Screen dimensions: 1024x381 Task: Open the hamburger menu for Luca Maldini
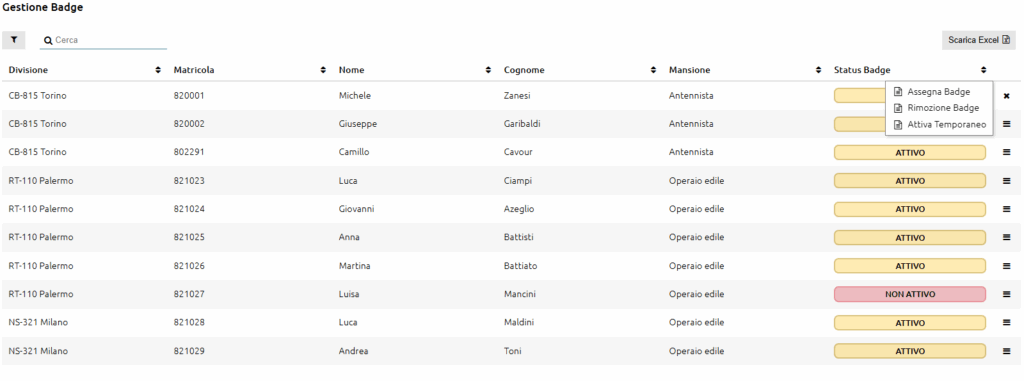point(1006,323)
